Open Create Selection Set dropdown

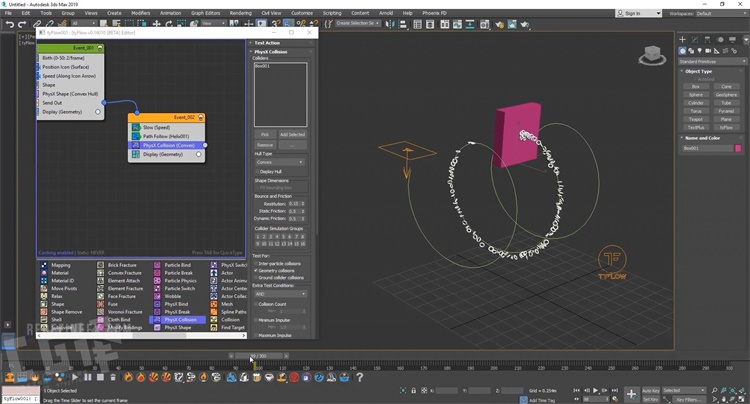(358, 23)
